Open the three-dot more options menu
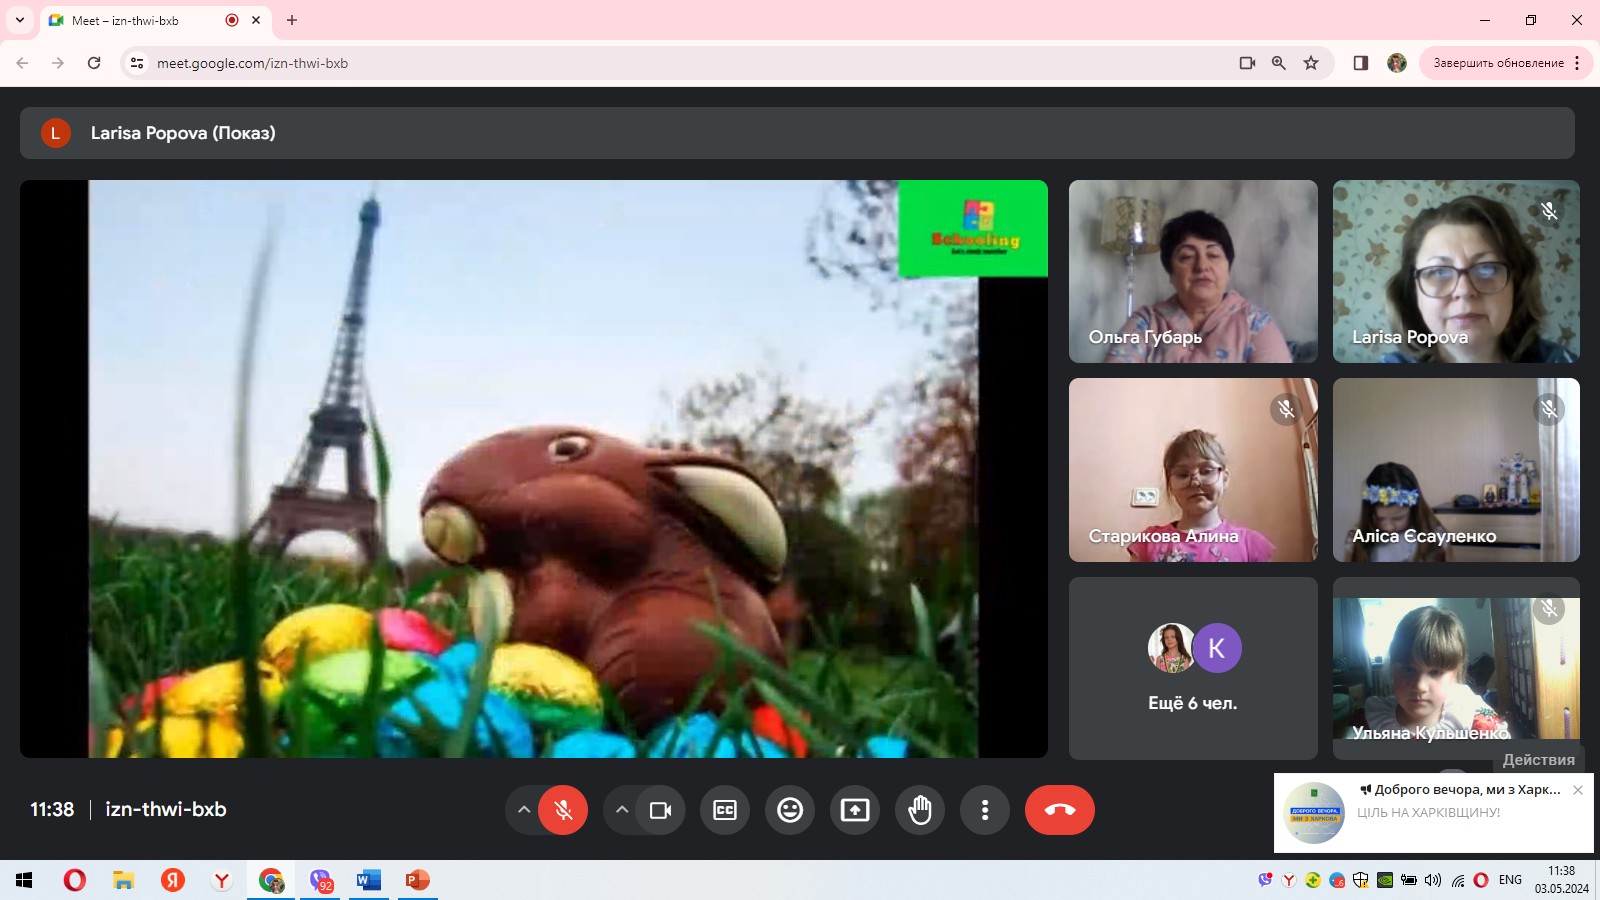Screen dimensions: 1600x900 click(x=985, y=810)
